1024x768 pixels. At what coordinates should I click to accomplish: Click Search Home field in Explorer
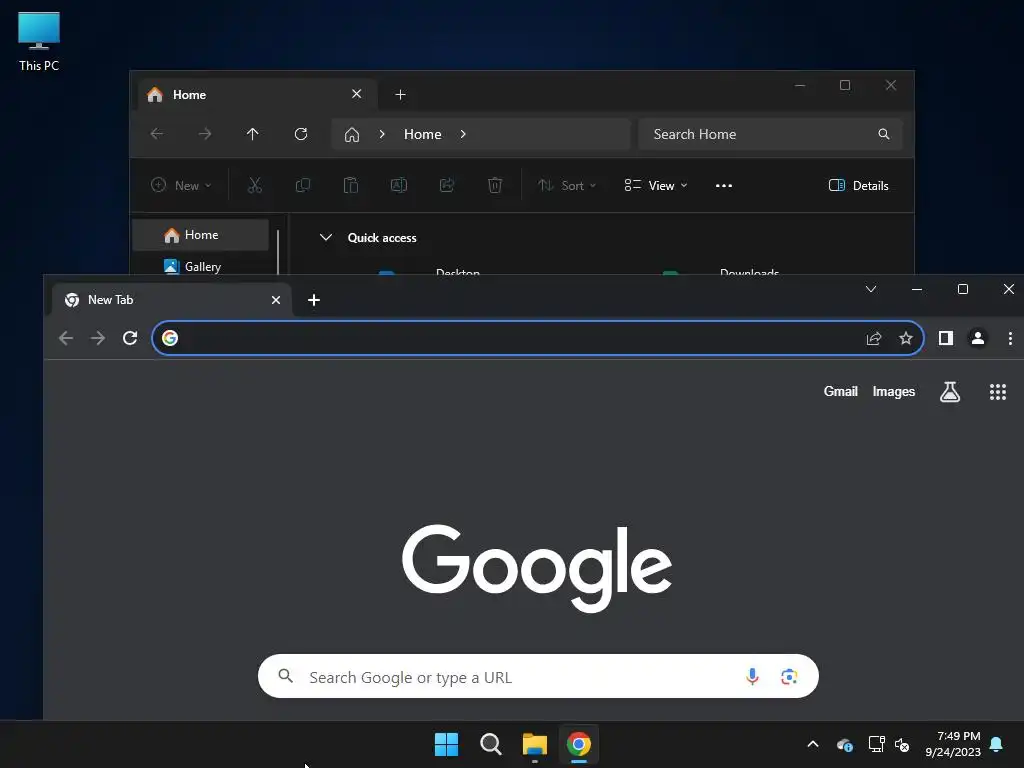click(771, 134)
